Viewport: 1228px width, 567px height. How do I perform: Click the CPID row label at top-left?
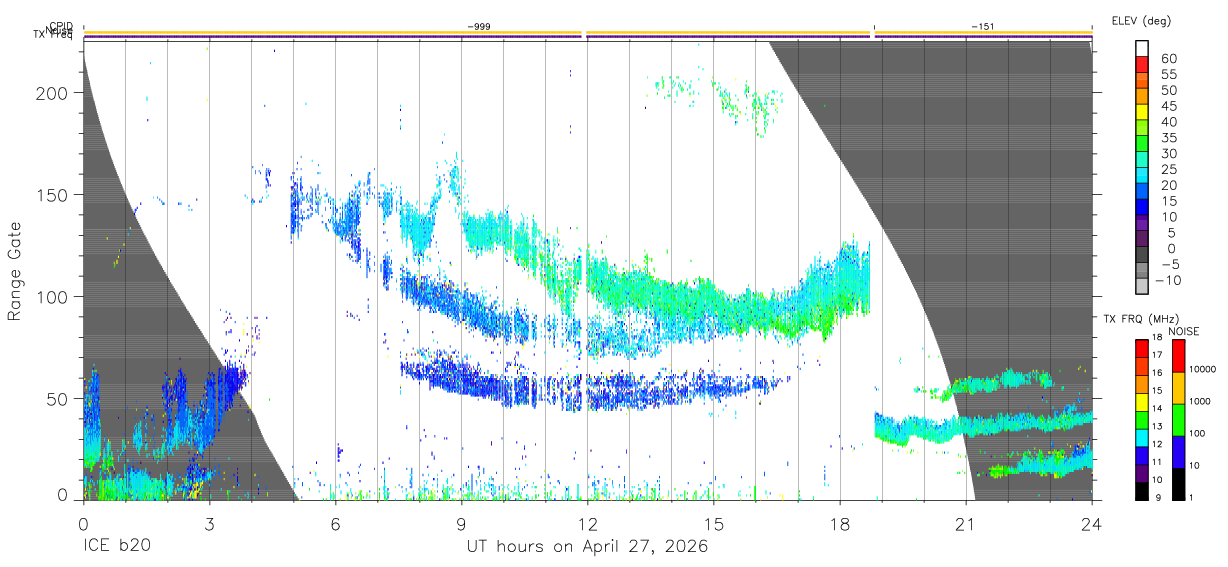[62, 28]
